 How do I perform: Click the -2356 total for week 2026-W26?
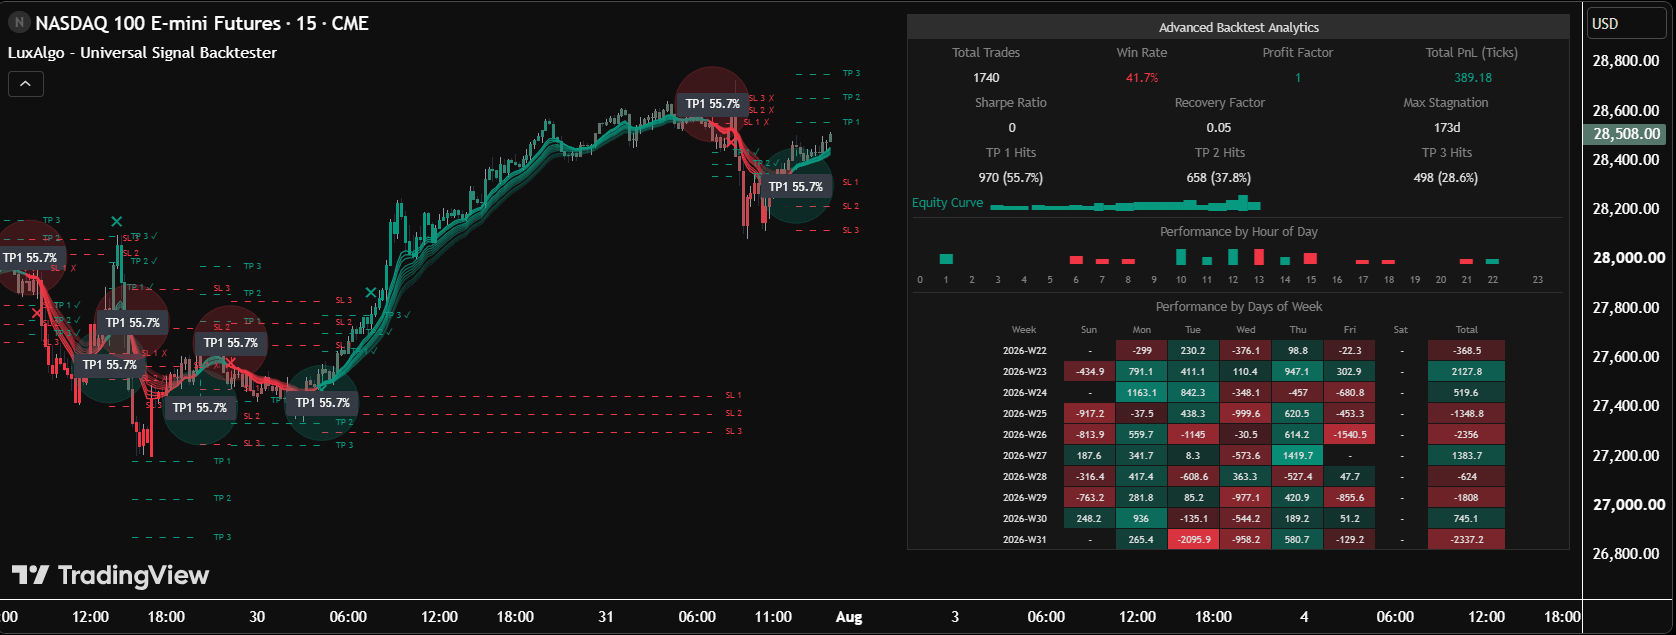1466,435
